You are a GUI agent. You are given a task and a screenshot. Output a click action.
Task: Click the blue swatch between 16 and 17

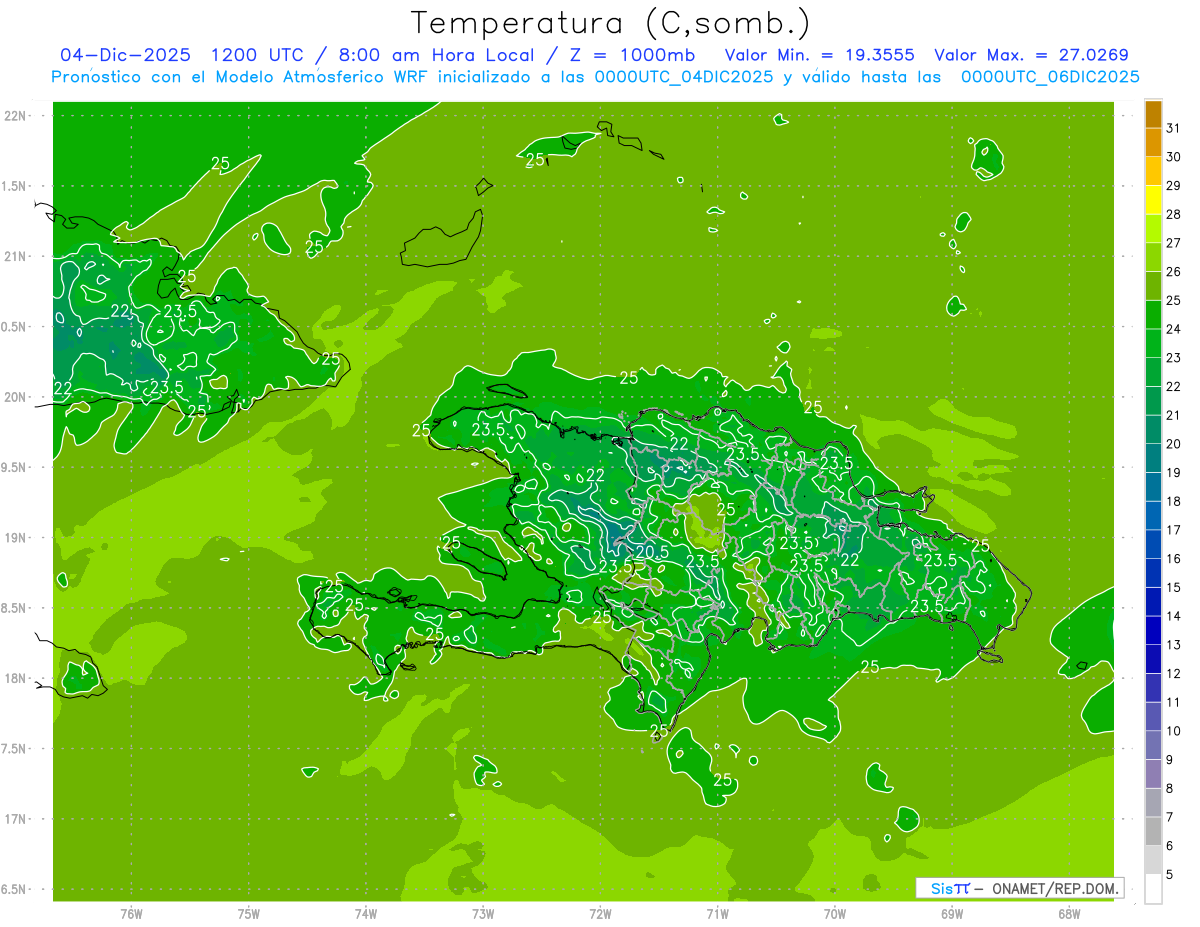1154,545
